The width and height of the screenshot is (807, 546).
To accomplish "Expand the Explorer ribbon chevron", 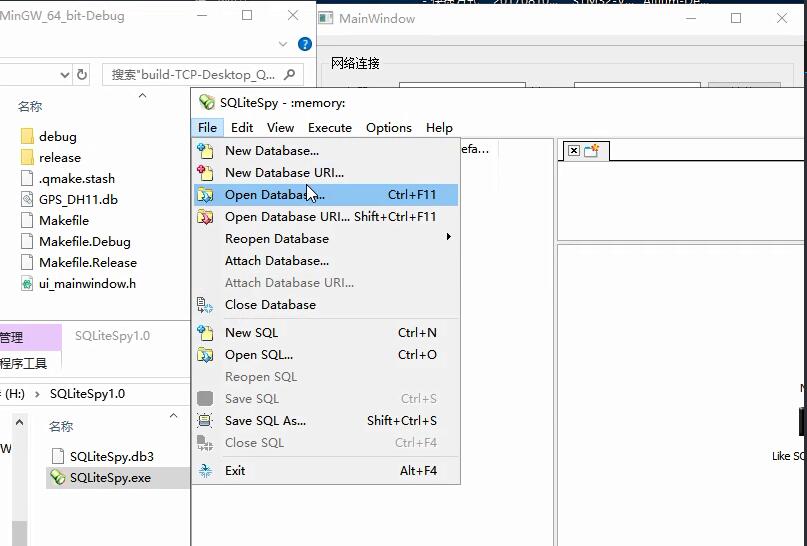I will [283, 44].
